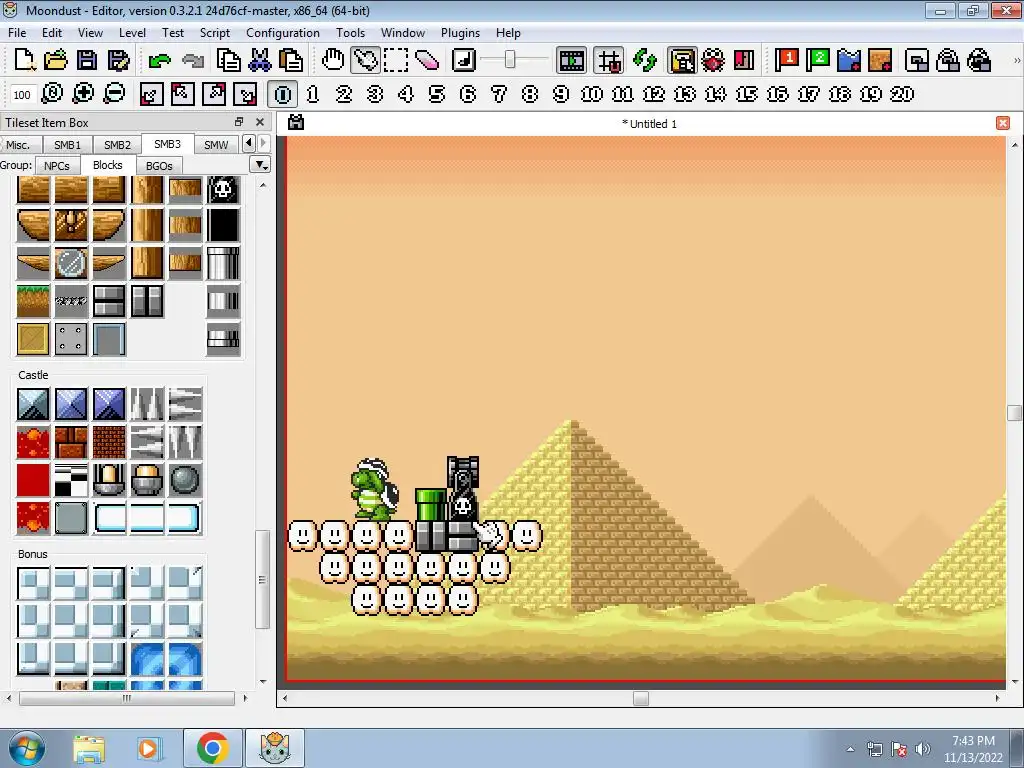Open the door/warps toolbar icon
Image resolution: width=1024 pixels, height=768 pixels.
(x=744, y=60)
